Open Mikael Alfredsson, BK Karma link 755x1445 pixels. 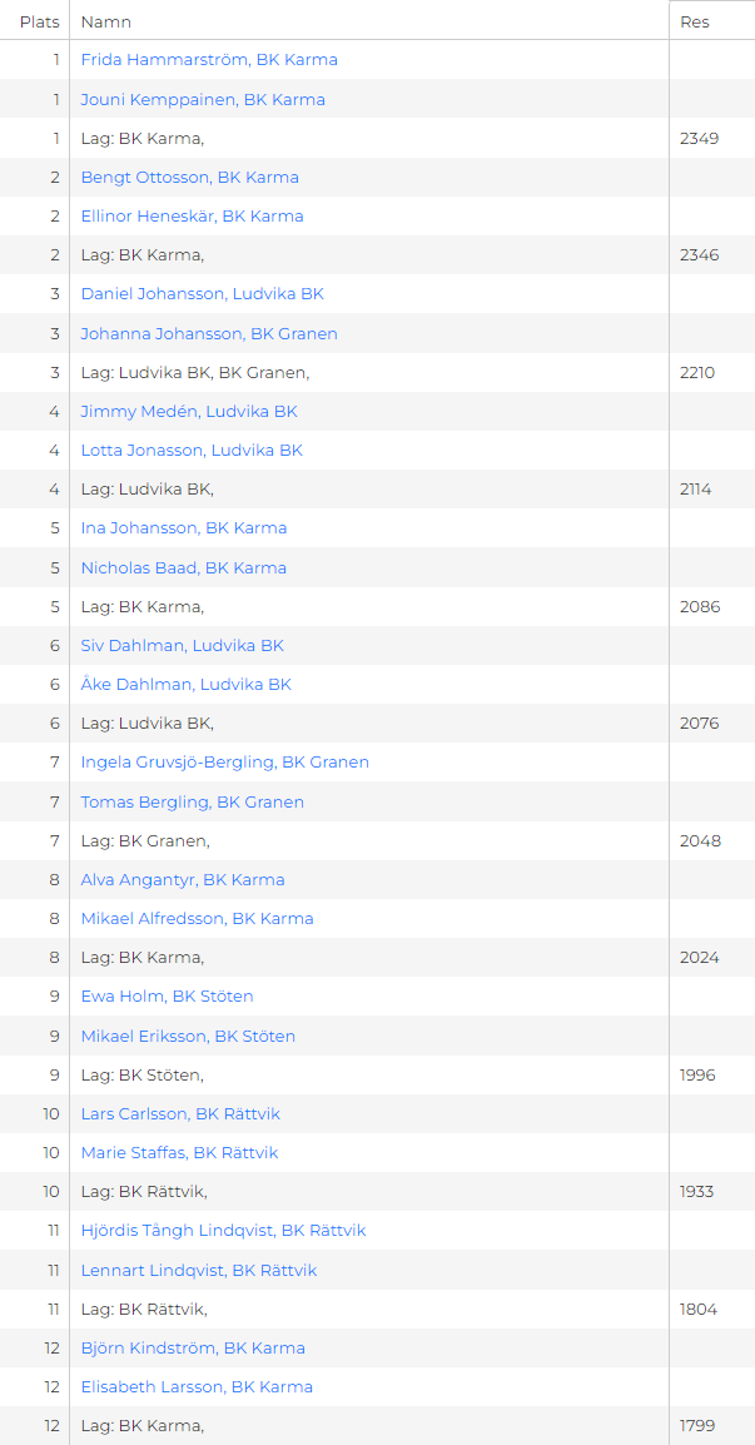197,918
